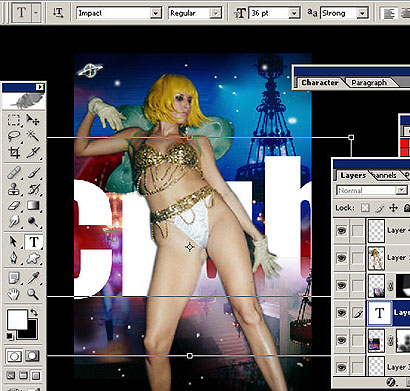Select the Gradient tool

pyautogui.click(x=33, y=205)
